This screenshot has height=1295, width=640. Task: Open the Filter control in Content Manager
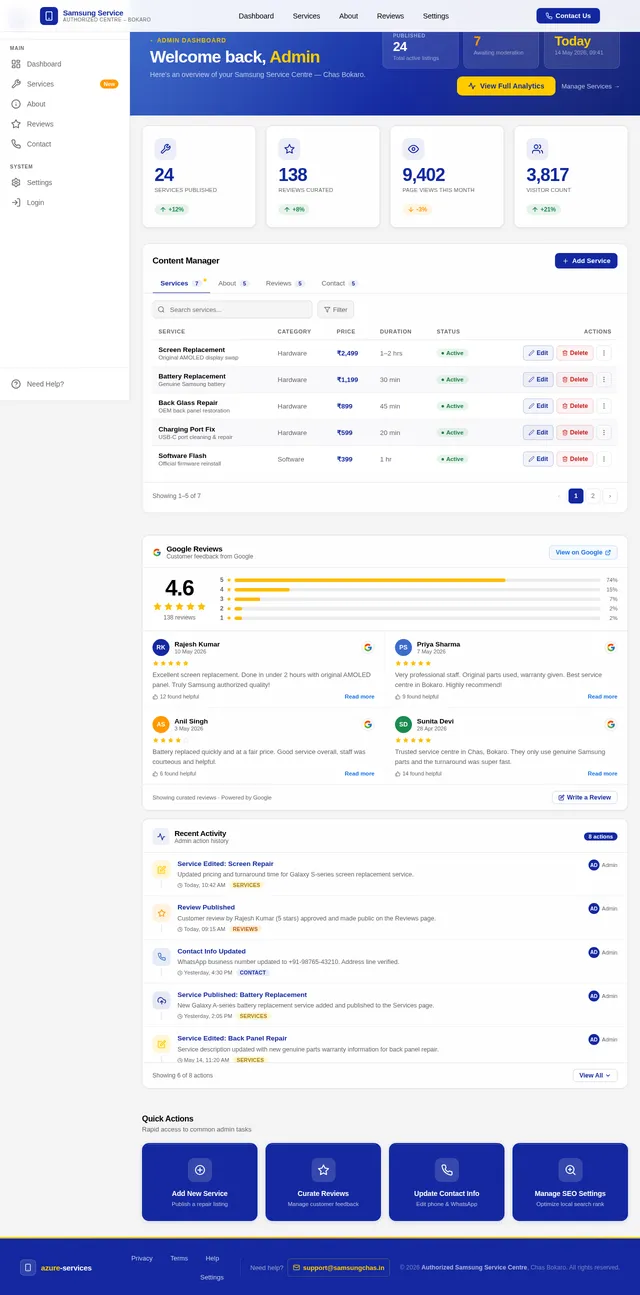coord(336,310)
